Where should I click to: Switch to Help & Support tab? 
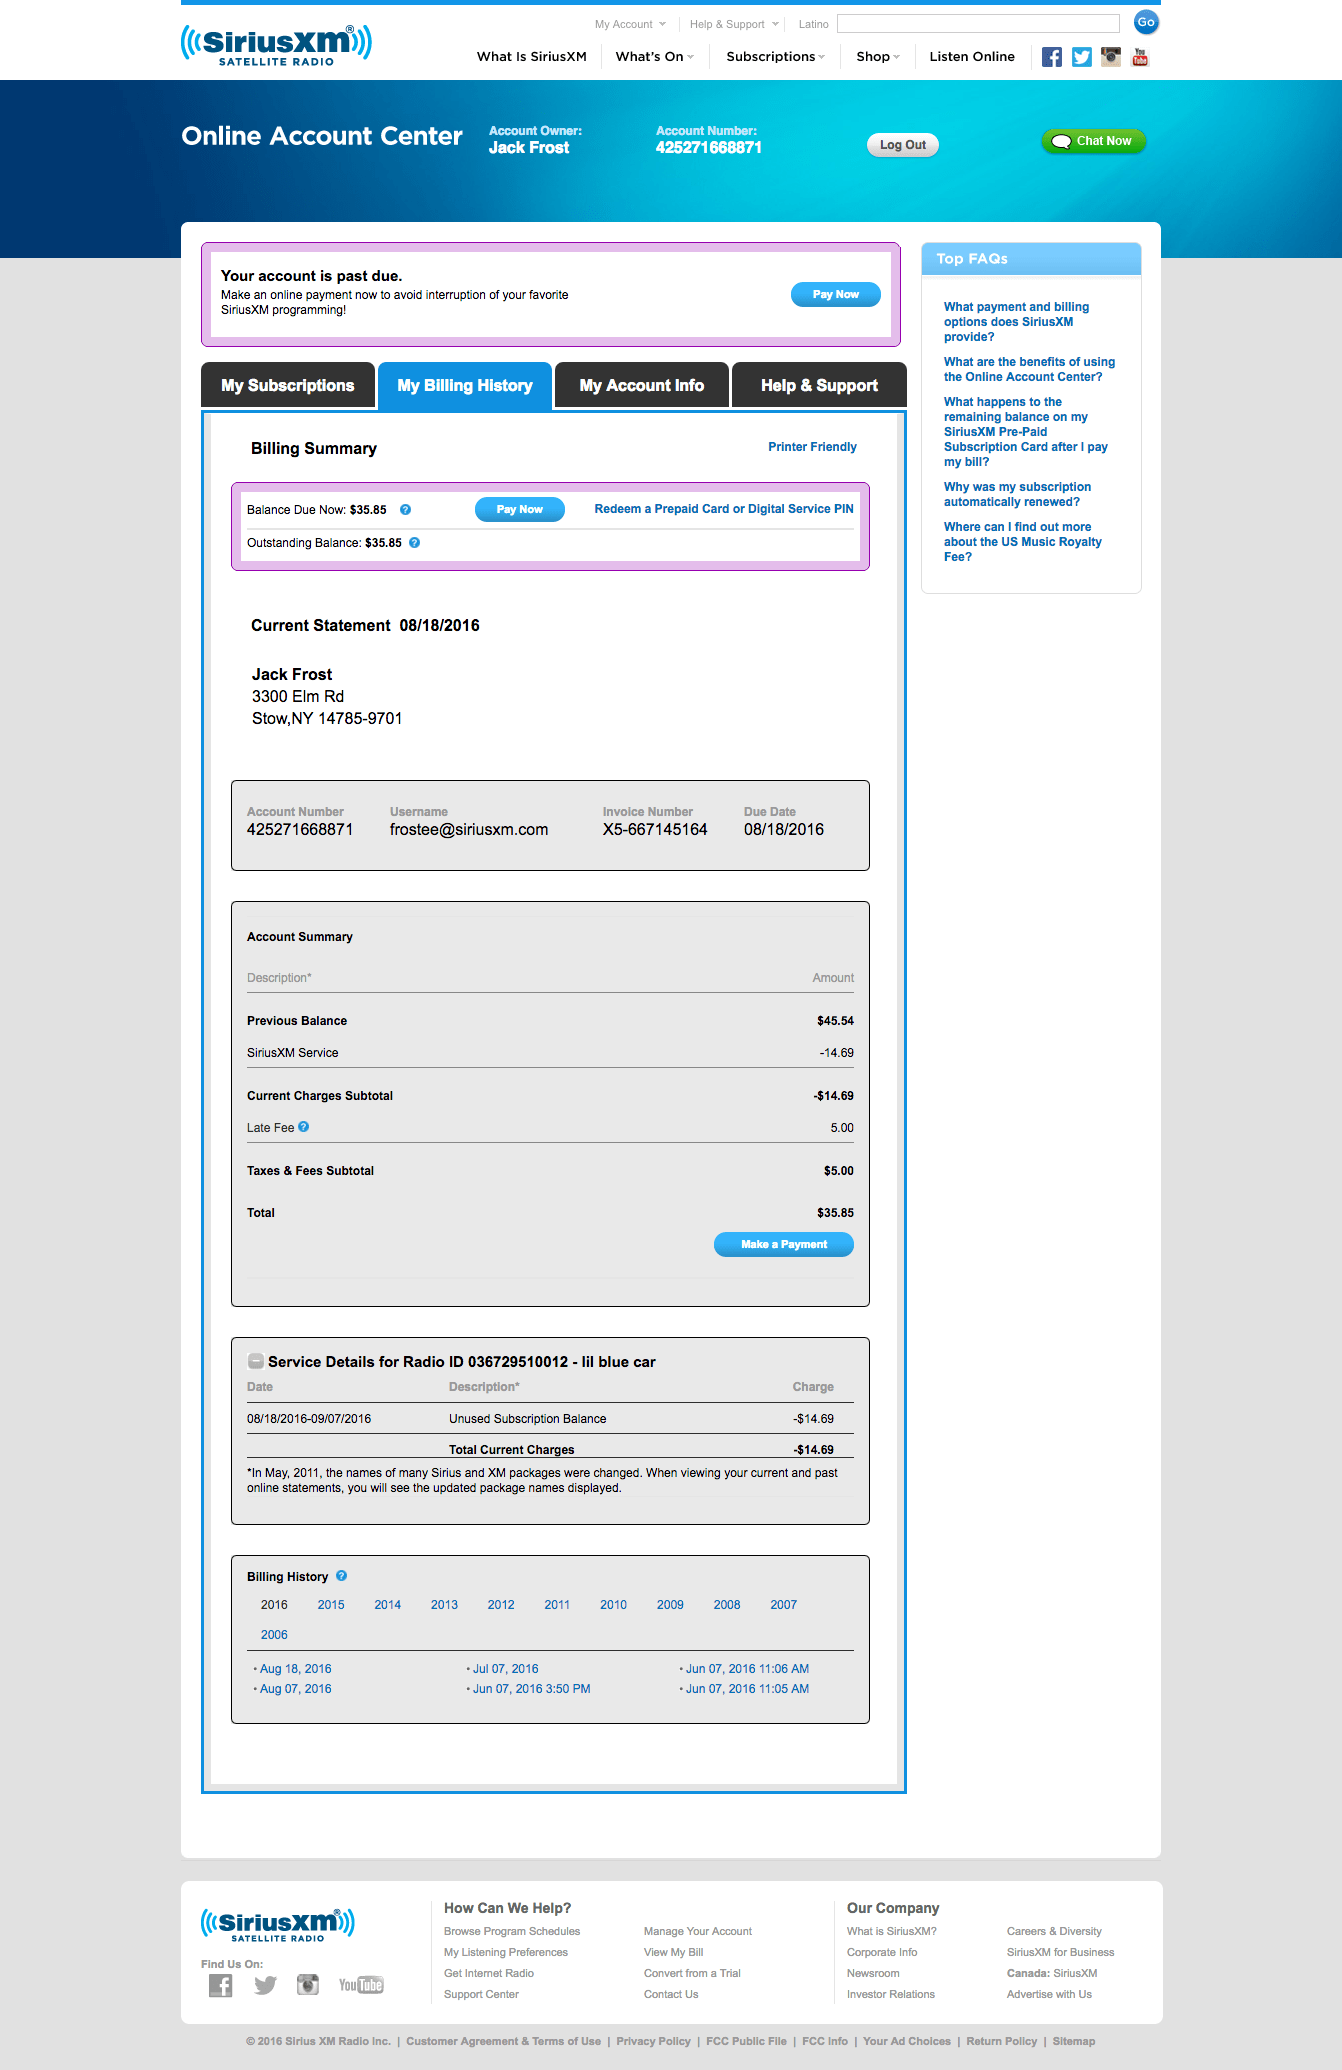(x=819, y=385)
